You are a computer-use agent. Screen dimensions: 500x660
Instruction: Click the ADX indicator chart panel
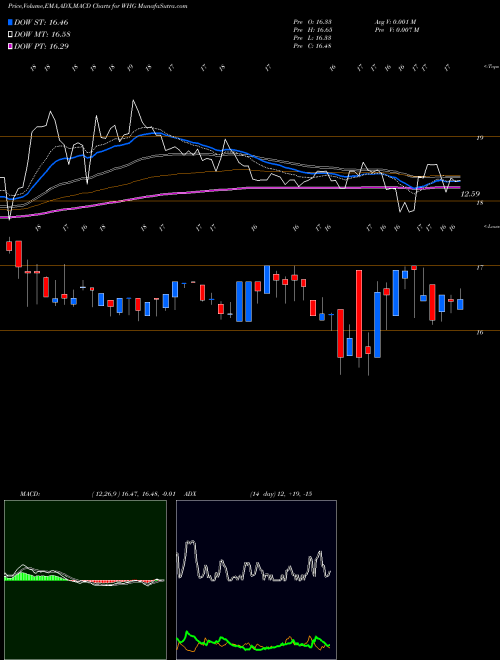pos(256,580)
